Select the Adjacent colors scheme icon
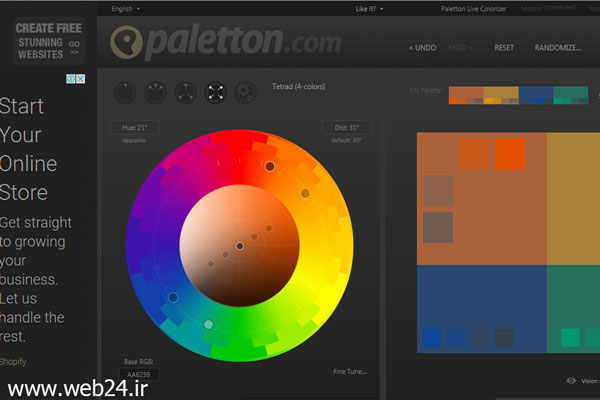Viewport: 600px width, 400px height. [x=155, y=93]
